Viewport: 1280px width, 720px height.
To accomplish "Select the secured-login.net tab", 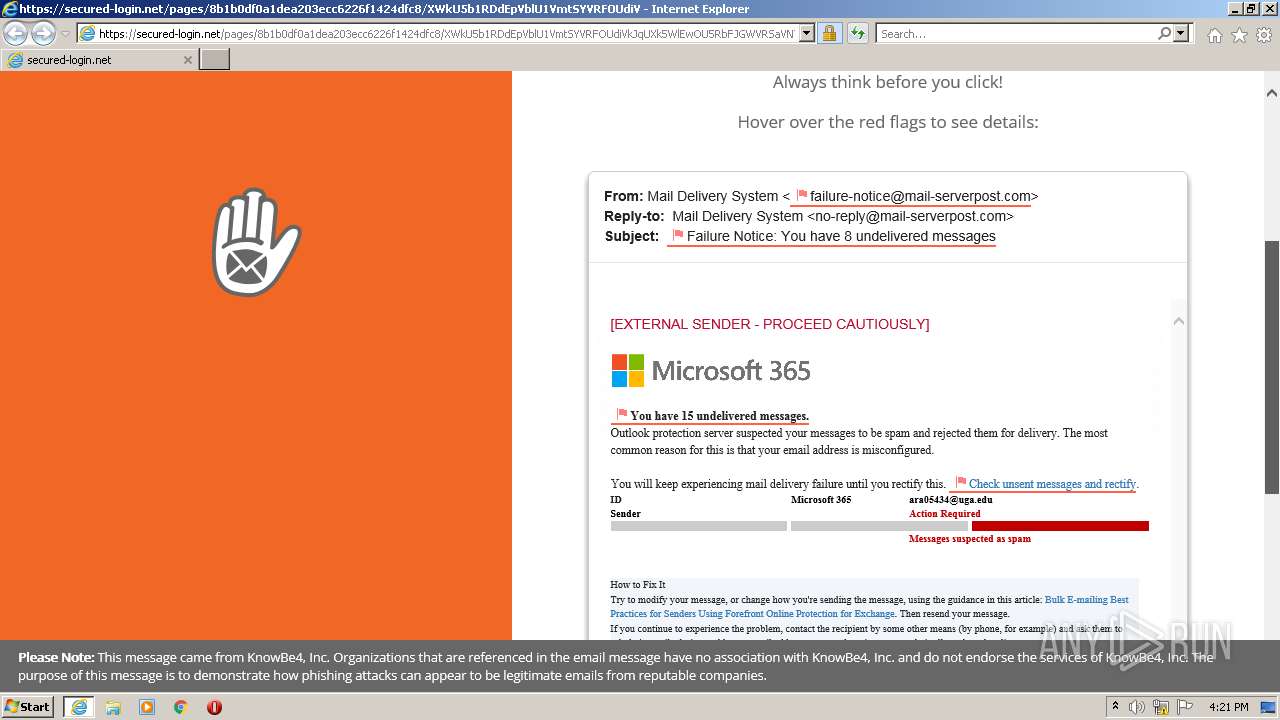I will [x=99, y=60].
